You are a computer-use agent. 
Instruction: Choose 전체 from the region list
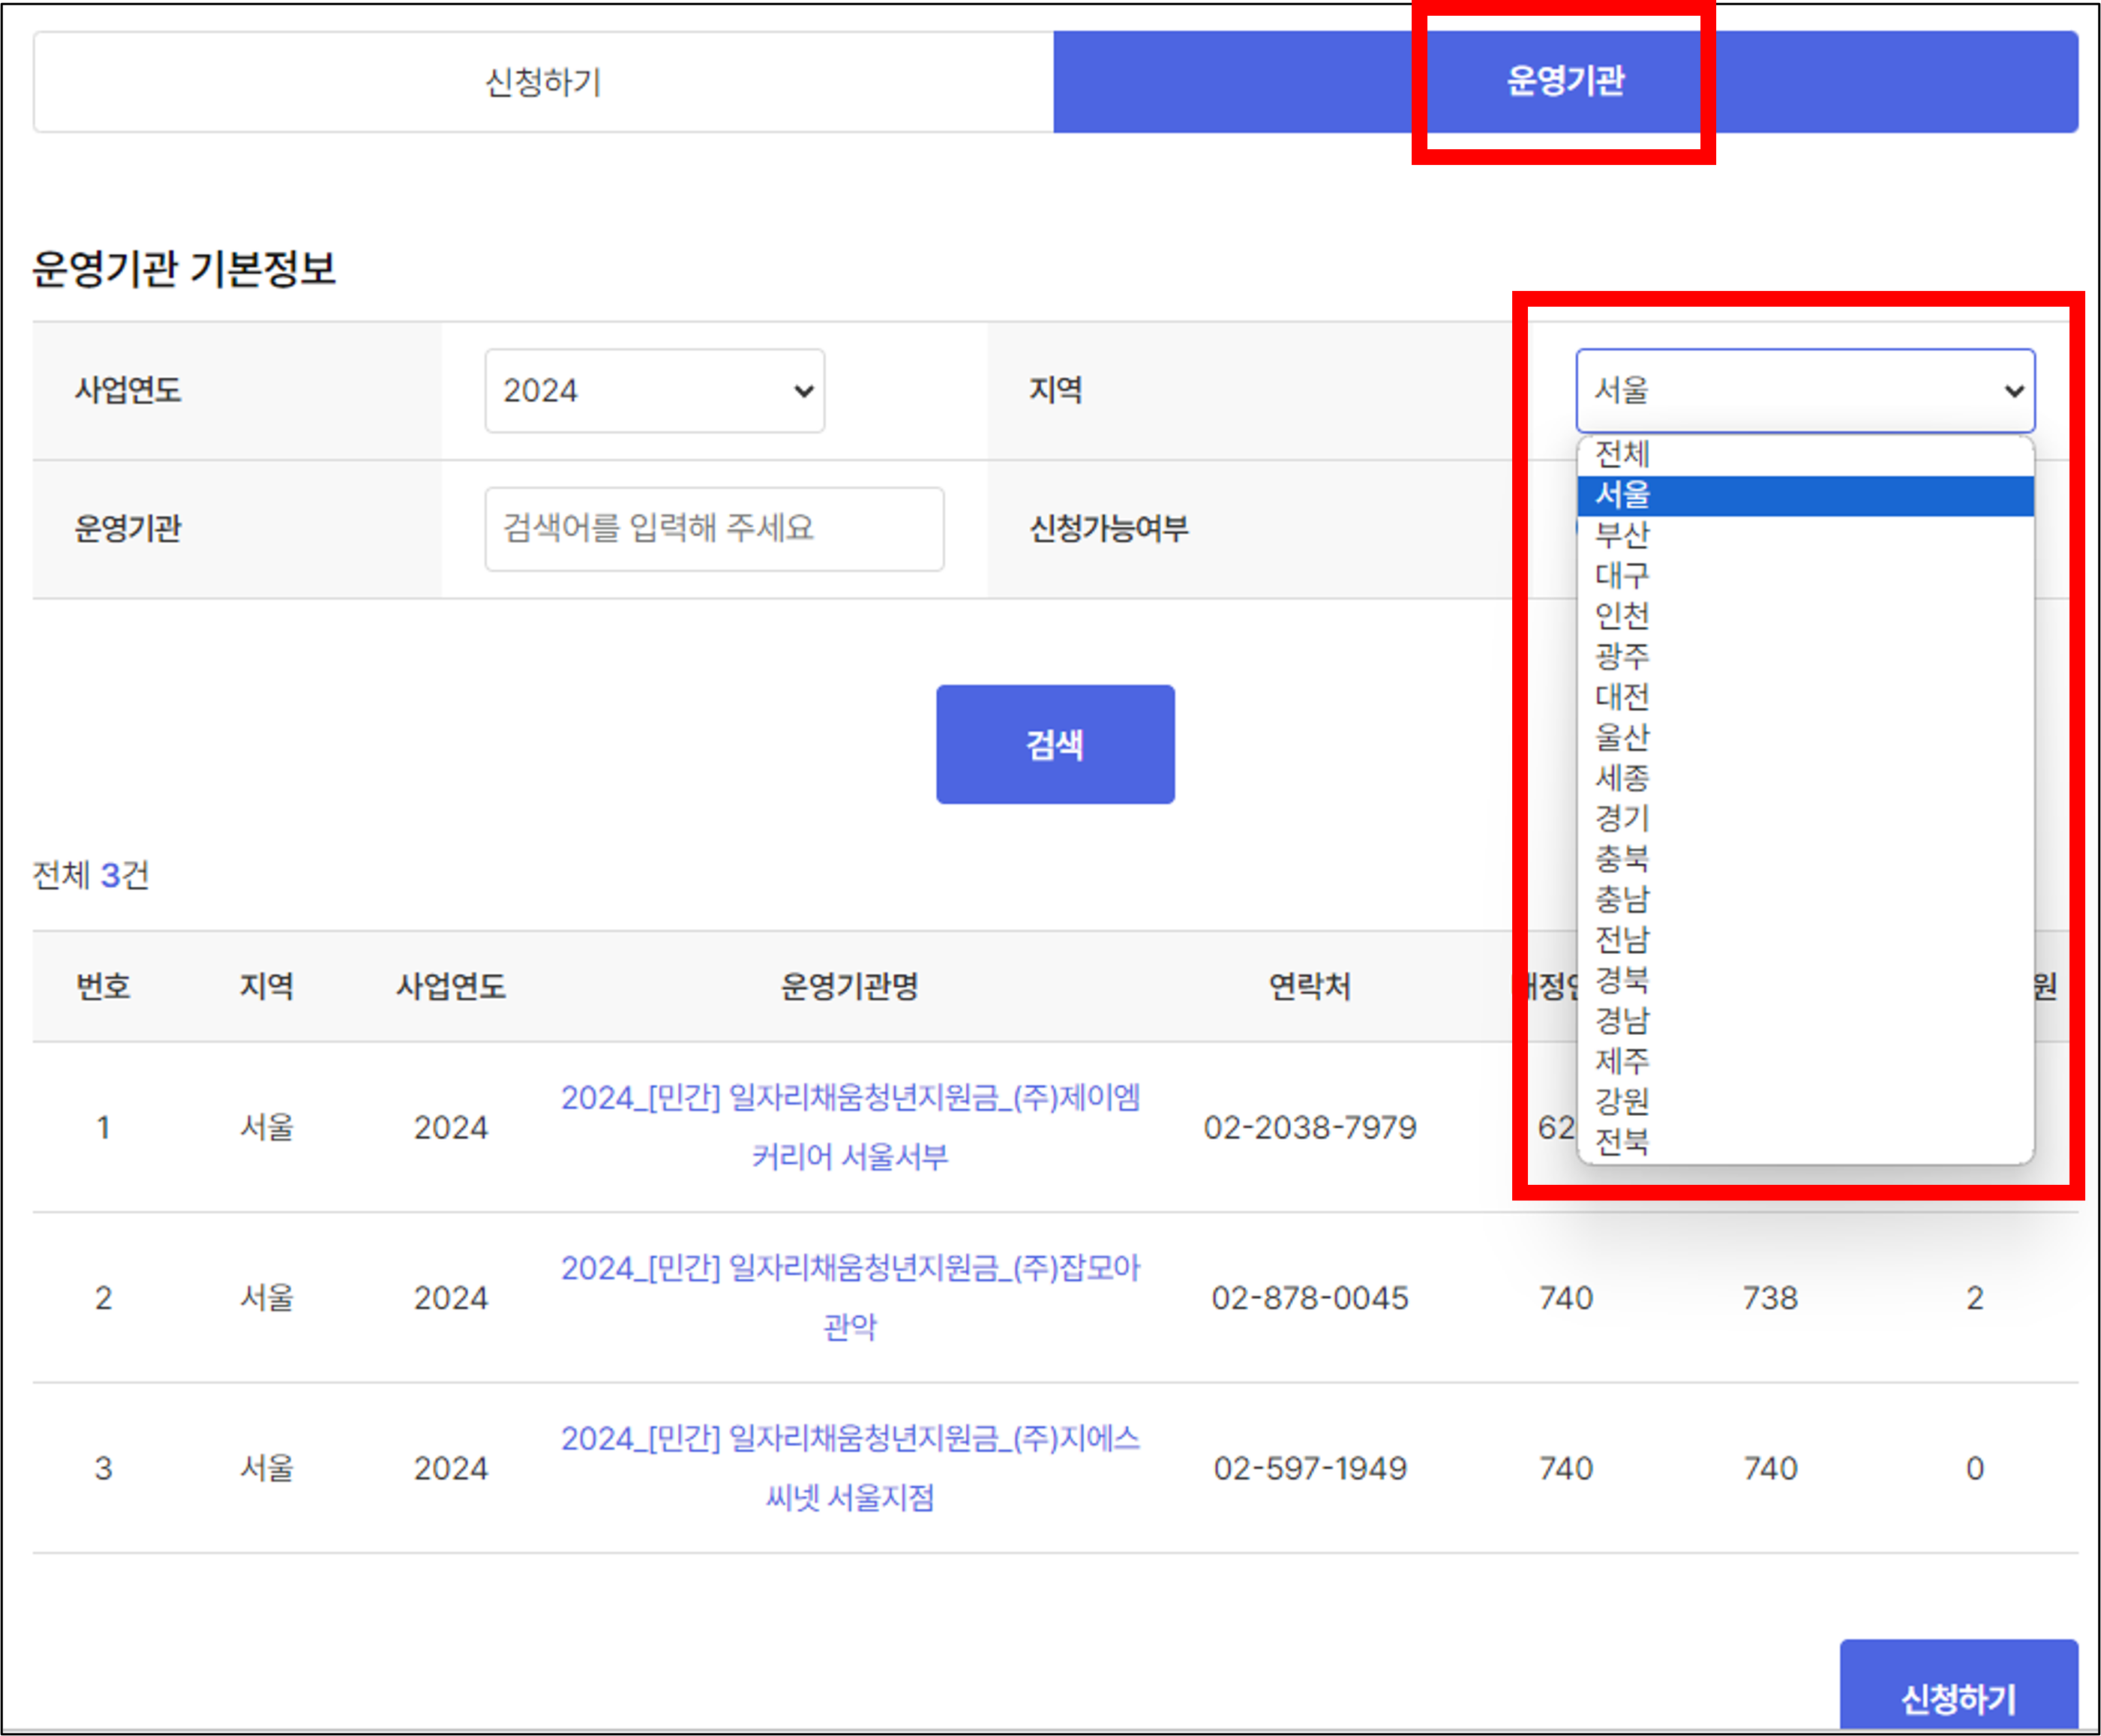coord(1622,454)
